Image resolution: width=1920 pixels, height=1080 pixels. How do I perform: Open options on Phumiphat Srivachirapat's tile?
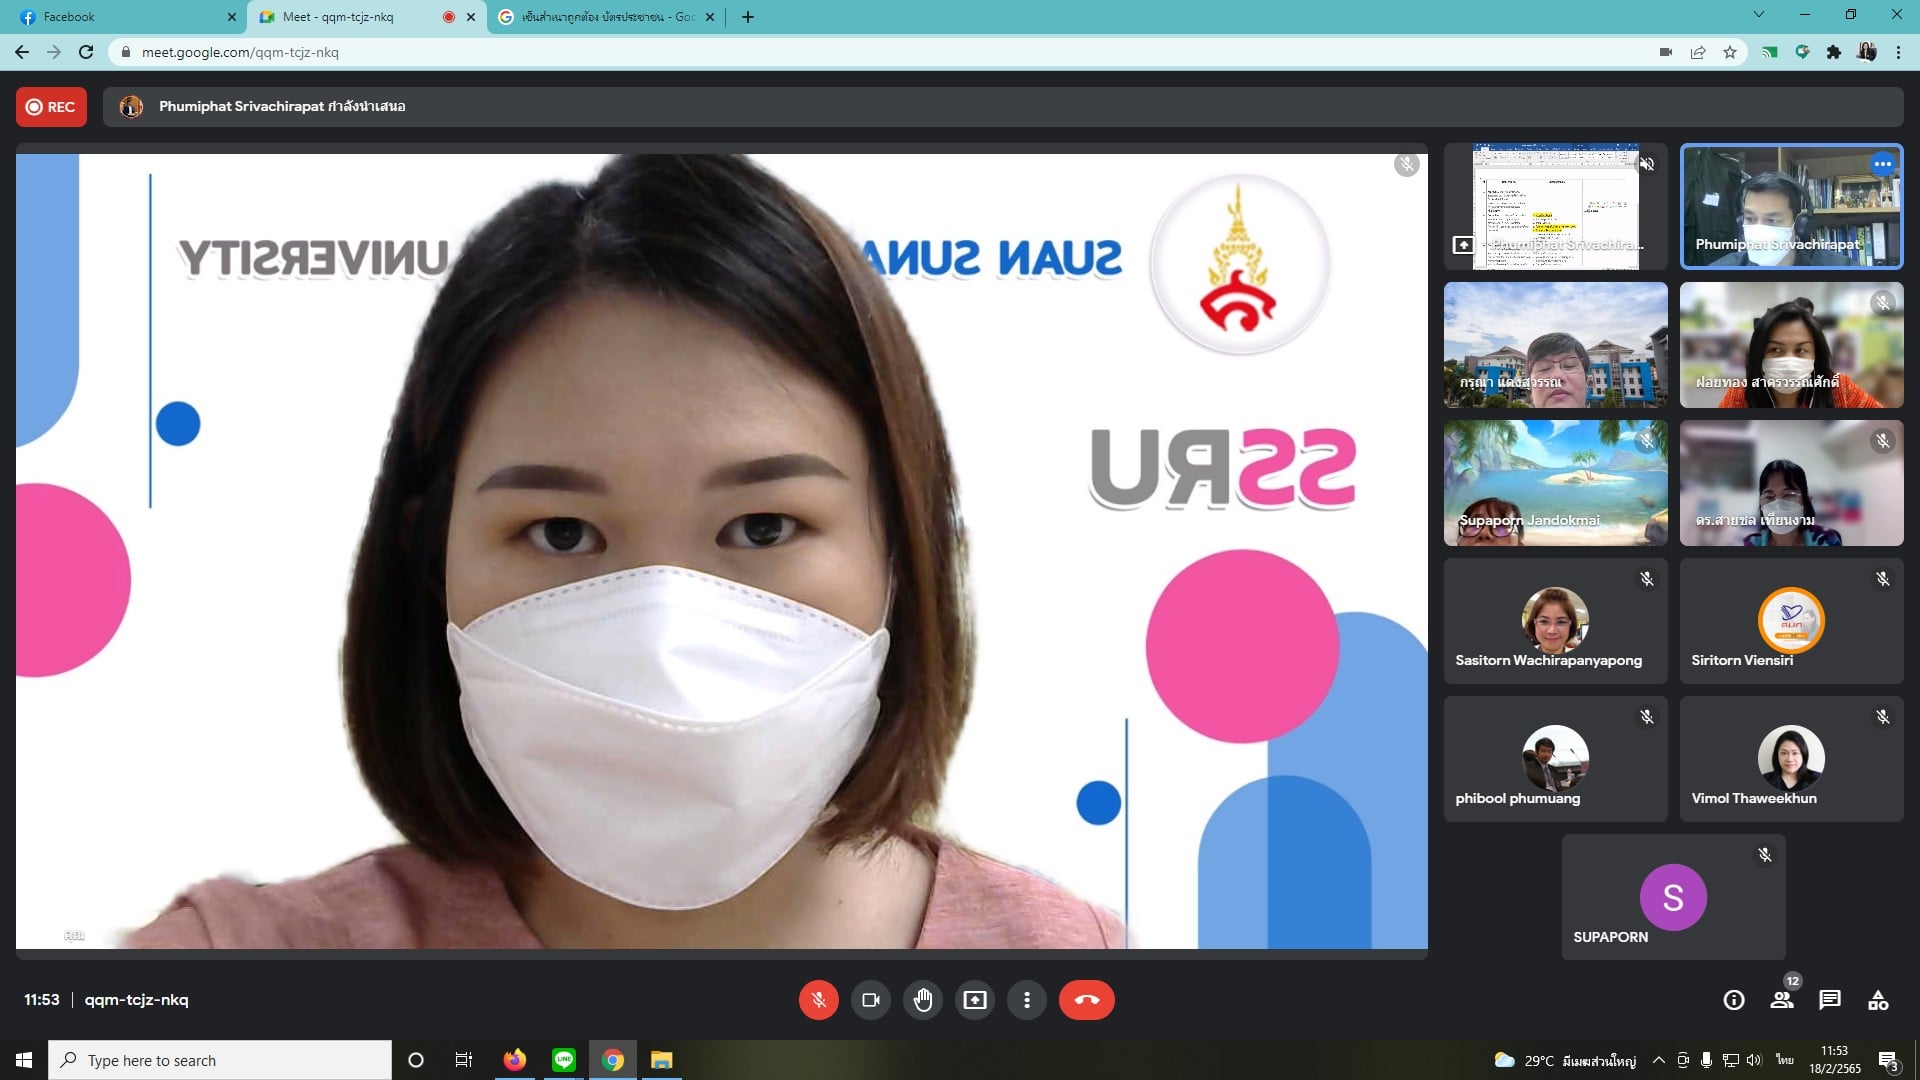[x=1882, y=164]
